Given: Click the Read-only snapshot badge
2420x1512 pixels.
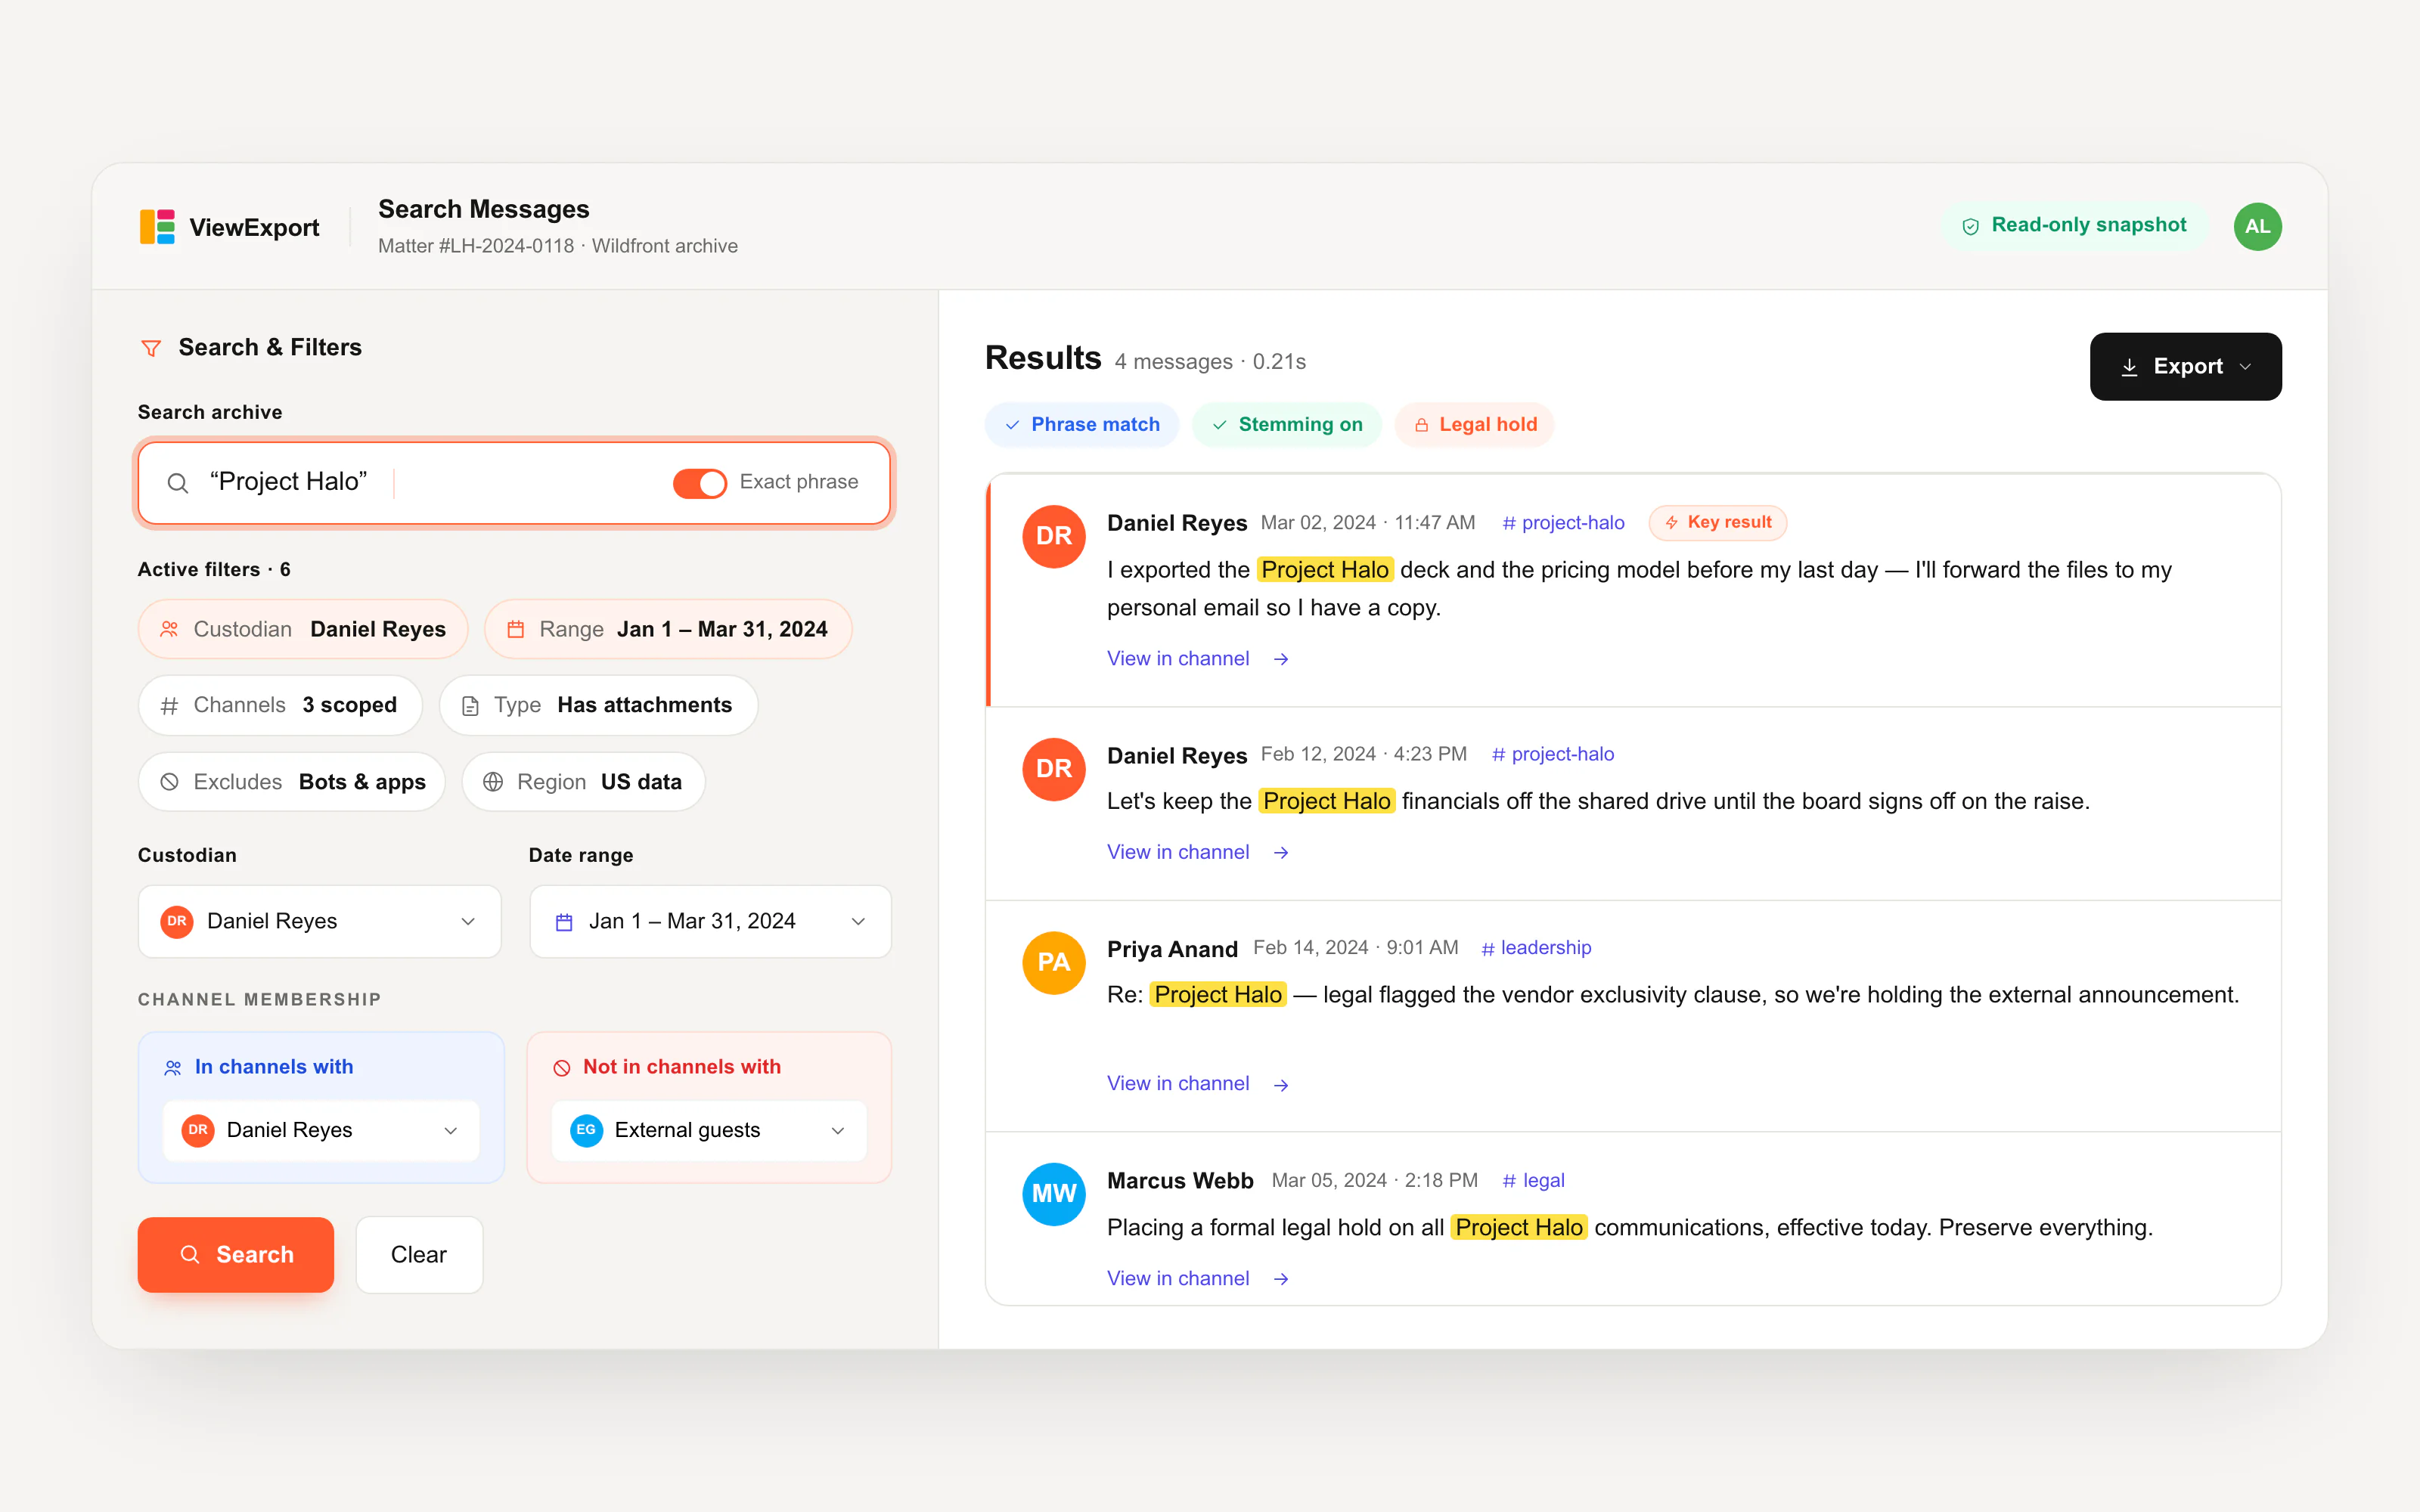Looking at the screenshot, I should [x=2074, y=226].
